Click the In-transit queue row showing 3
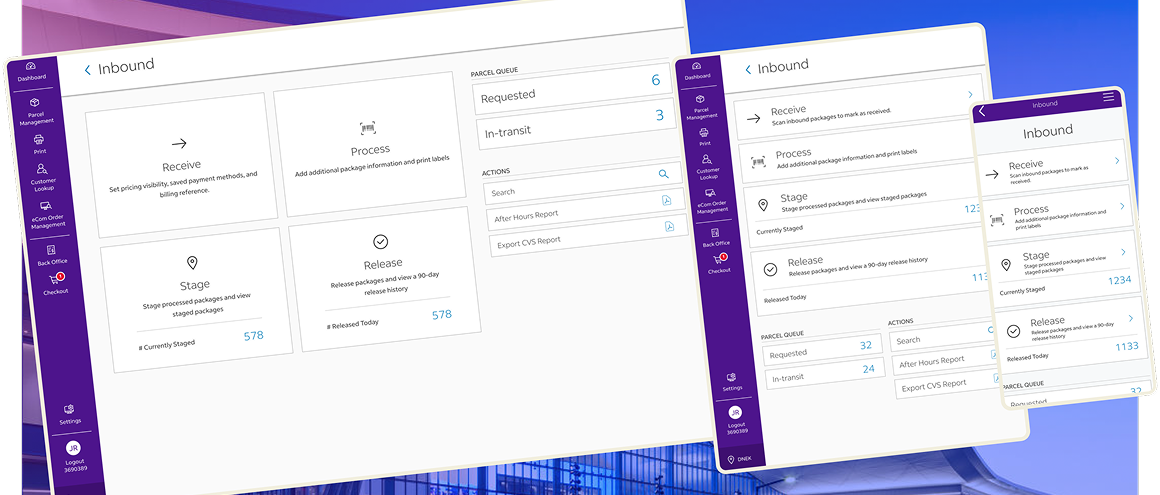This screenshot has width=1160, height=495. (x=574, y=128)
